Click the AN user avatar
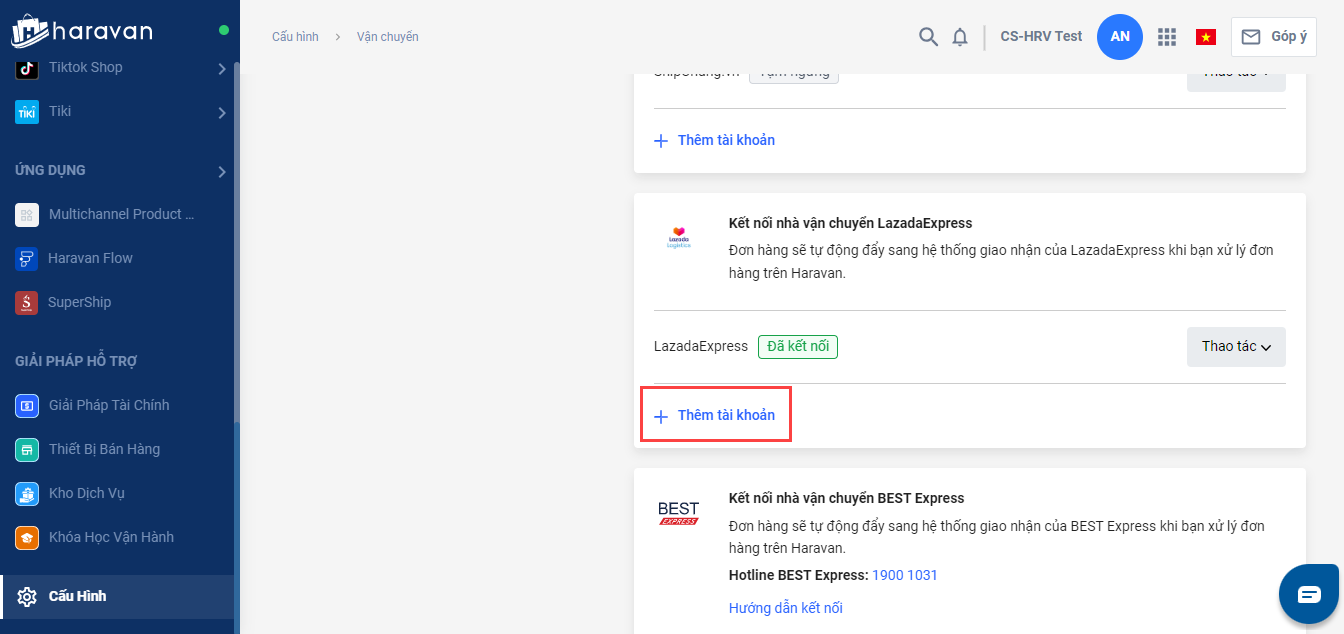1344x634 pixels. pyautogui.click(x=1119, y=37)
